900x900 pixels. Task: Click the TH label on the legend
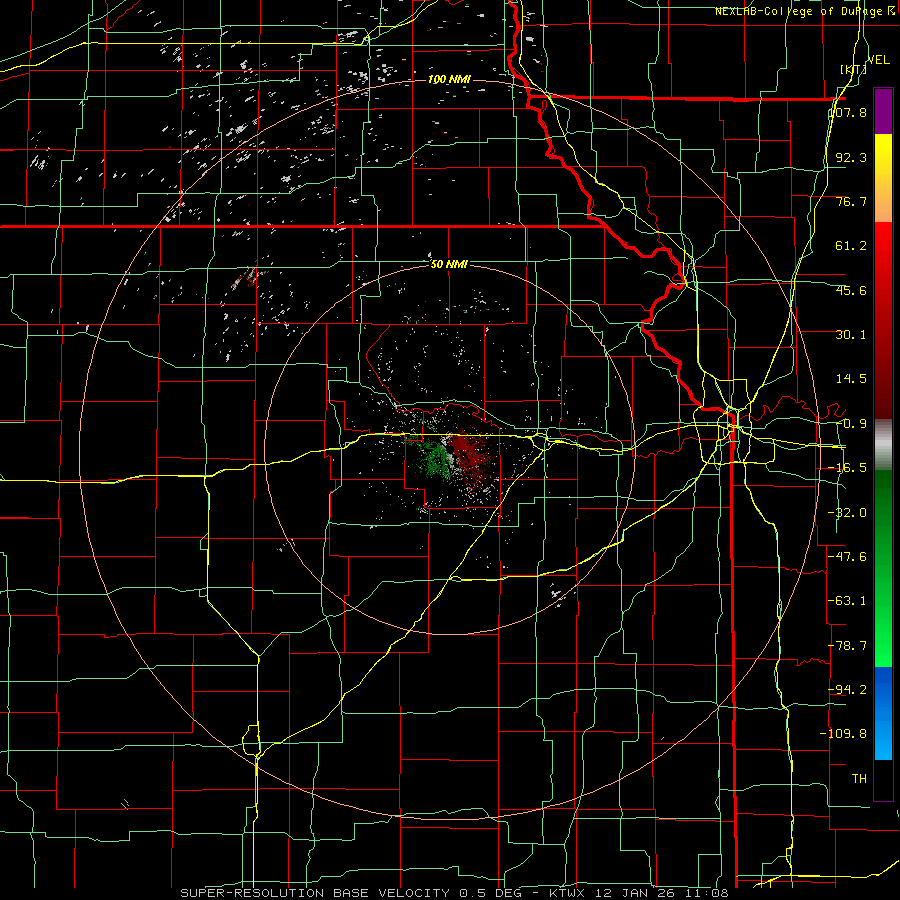pos(859,779)
